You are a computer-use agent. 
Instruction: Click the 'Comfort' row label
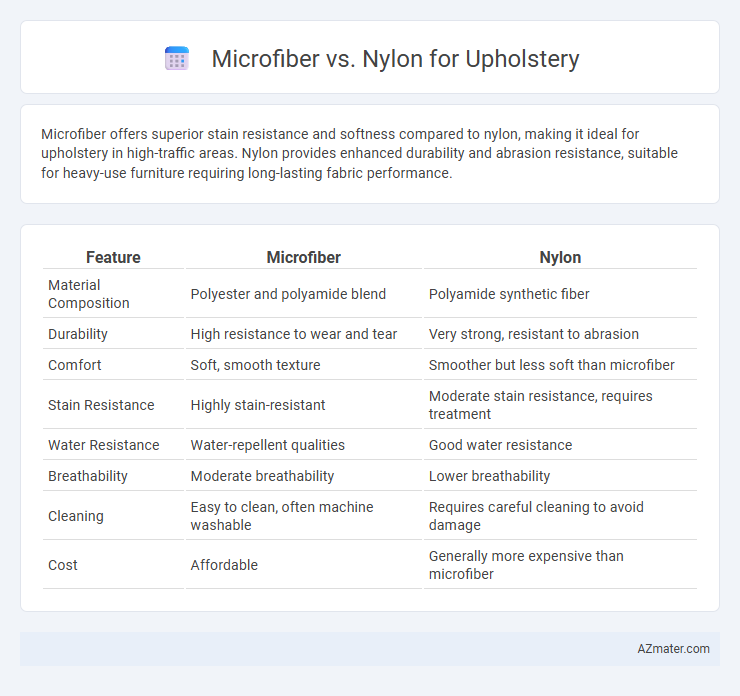coord(75,365)
